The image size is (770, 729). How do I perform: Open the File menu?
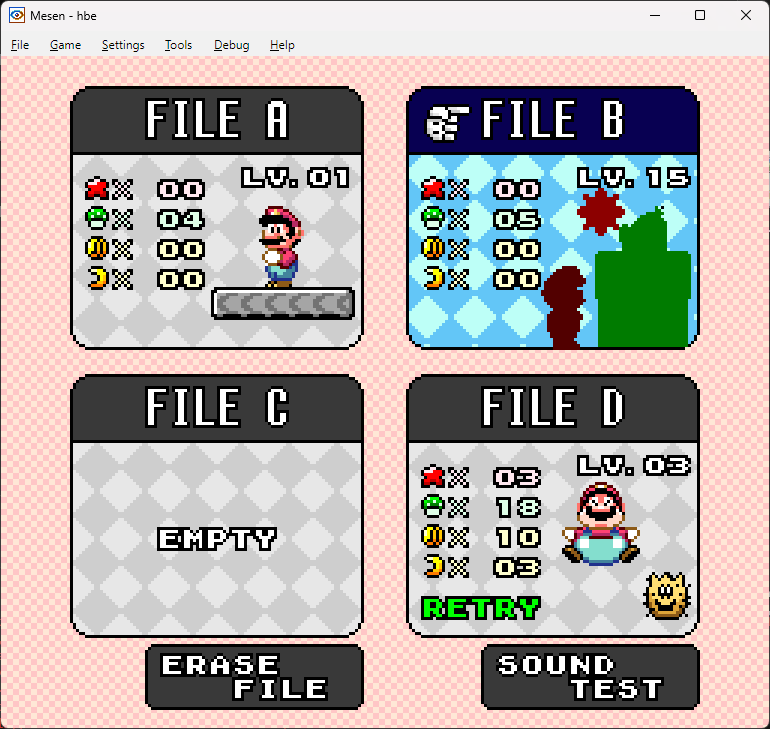coord(20,45)
